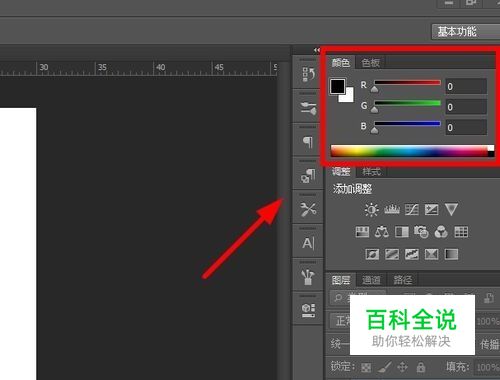
Task: Add a Threshold adjustment
Action: (412, 255)
